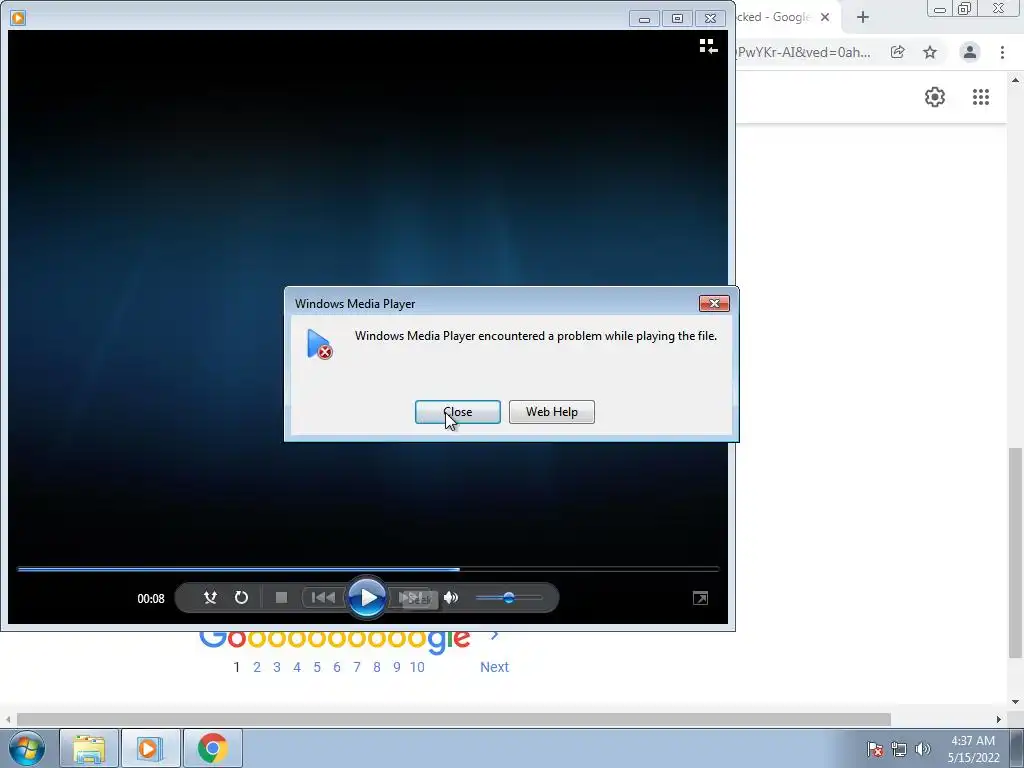Click the horizontal scrollbar in Chrome
This screenshot has height=768, width=1024.
tap(454, 719)
